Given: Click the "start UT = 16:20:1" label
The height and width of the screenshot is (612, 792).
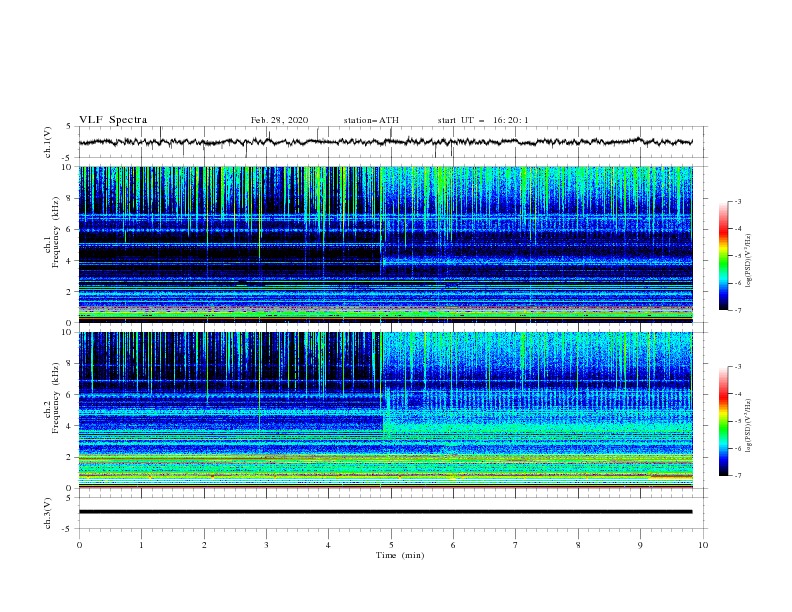Looking at the screenshot, I should [483, 120].
